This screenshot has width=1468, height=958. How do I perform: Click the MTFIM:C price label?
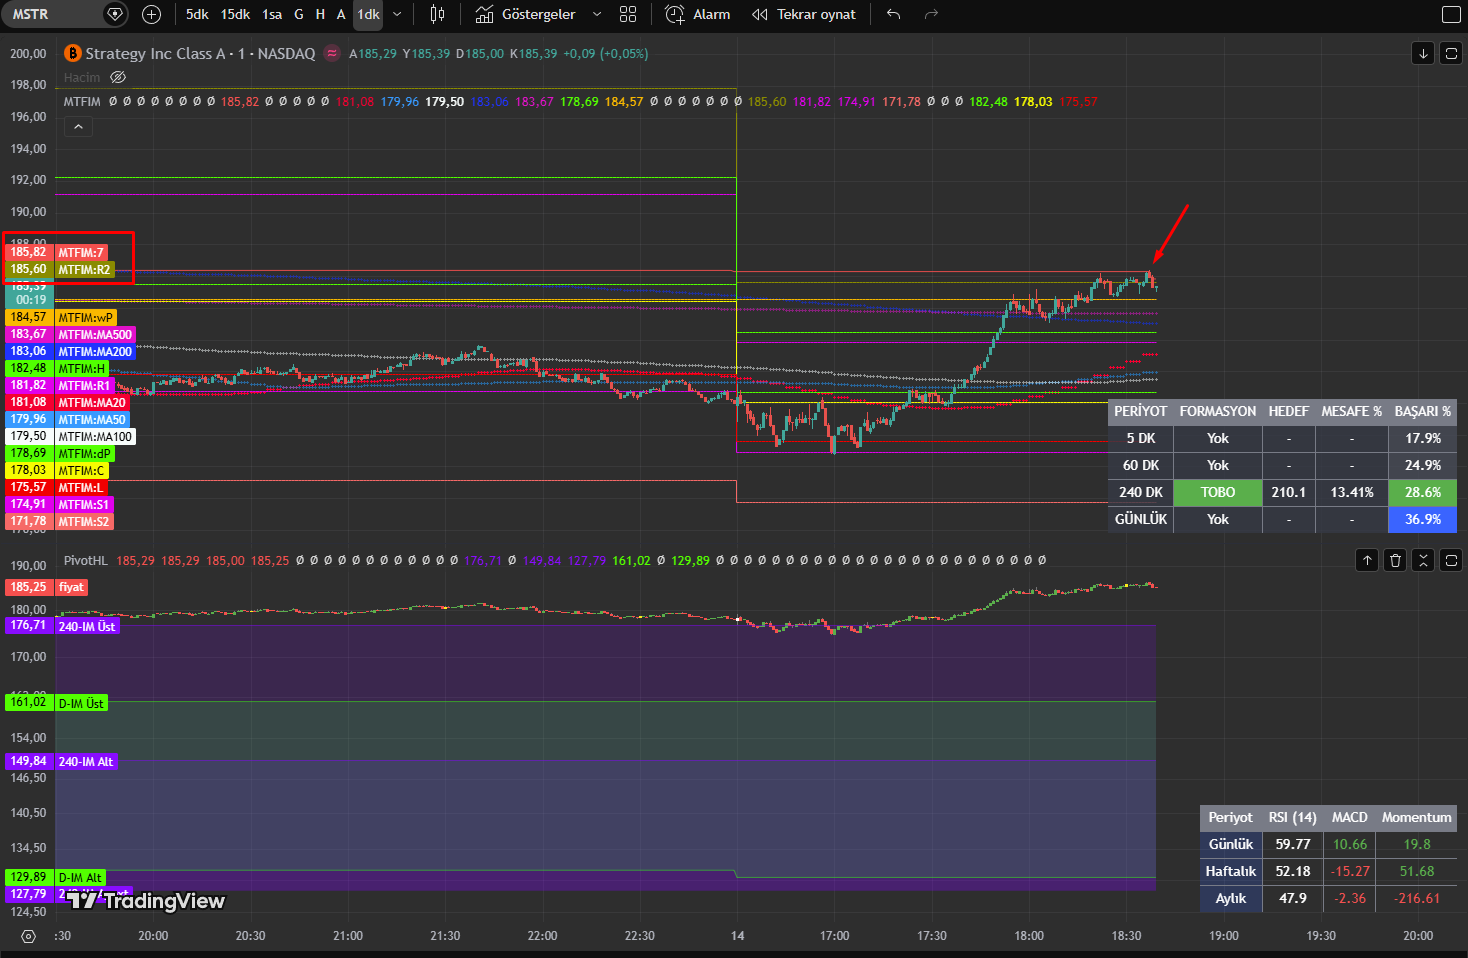pyautogui.click(x=82, y=471)
